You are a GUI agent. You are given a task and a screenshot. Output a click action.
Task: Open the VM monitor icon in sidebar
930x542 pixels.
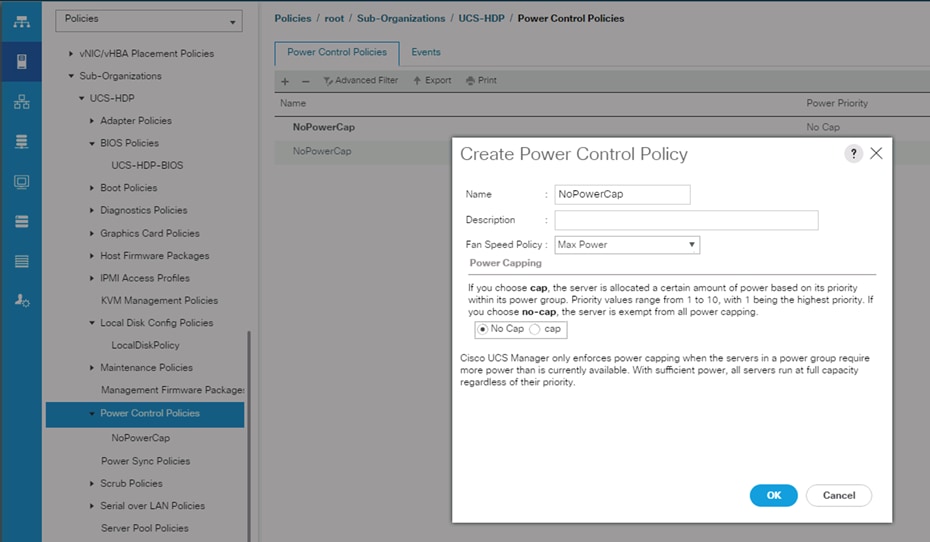pyautogui.click(x=21, y=181)
